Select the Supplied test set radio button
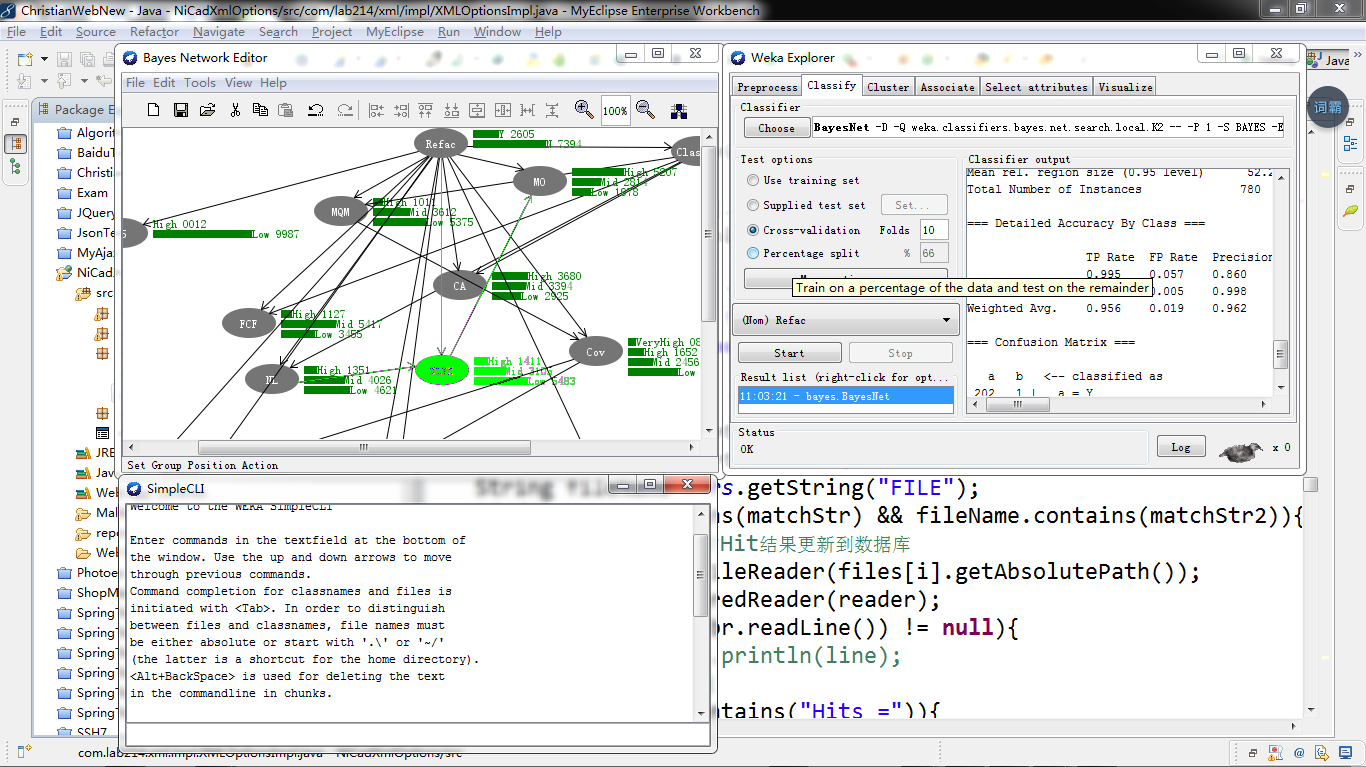 (753, 205)
